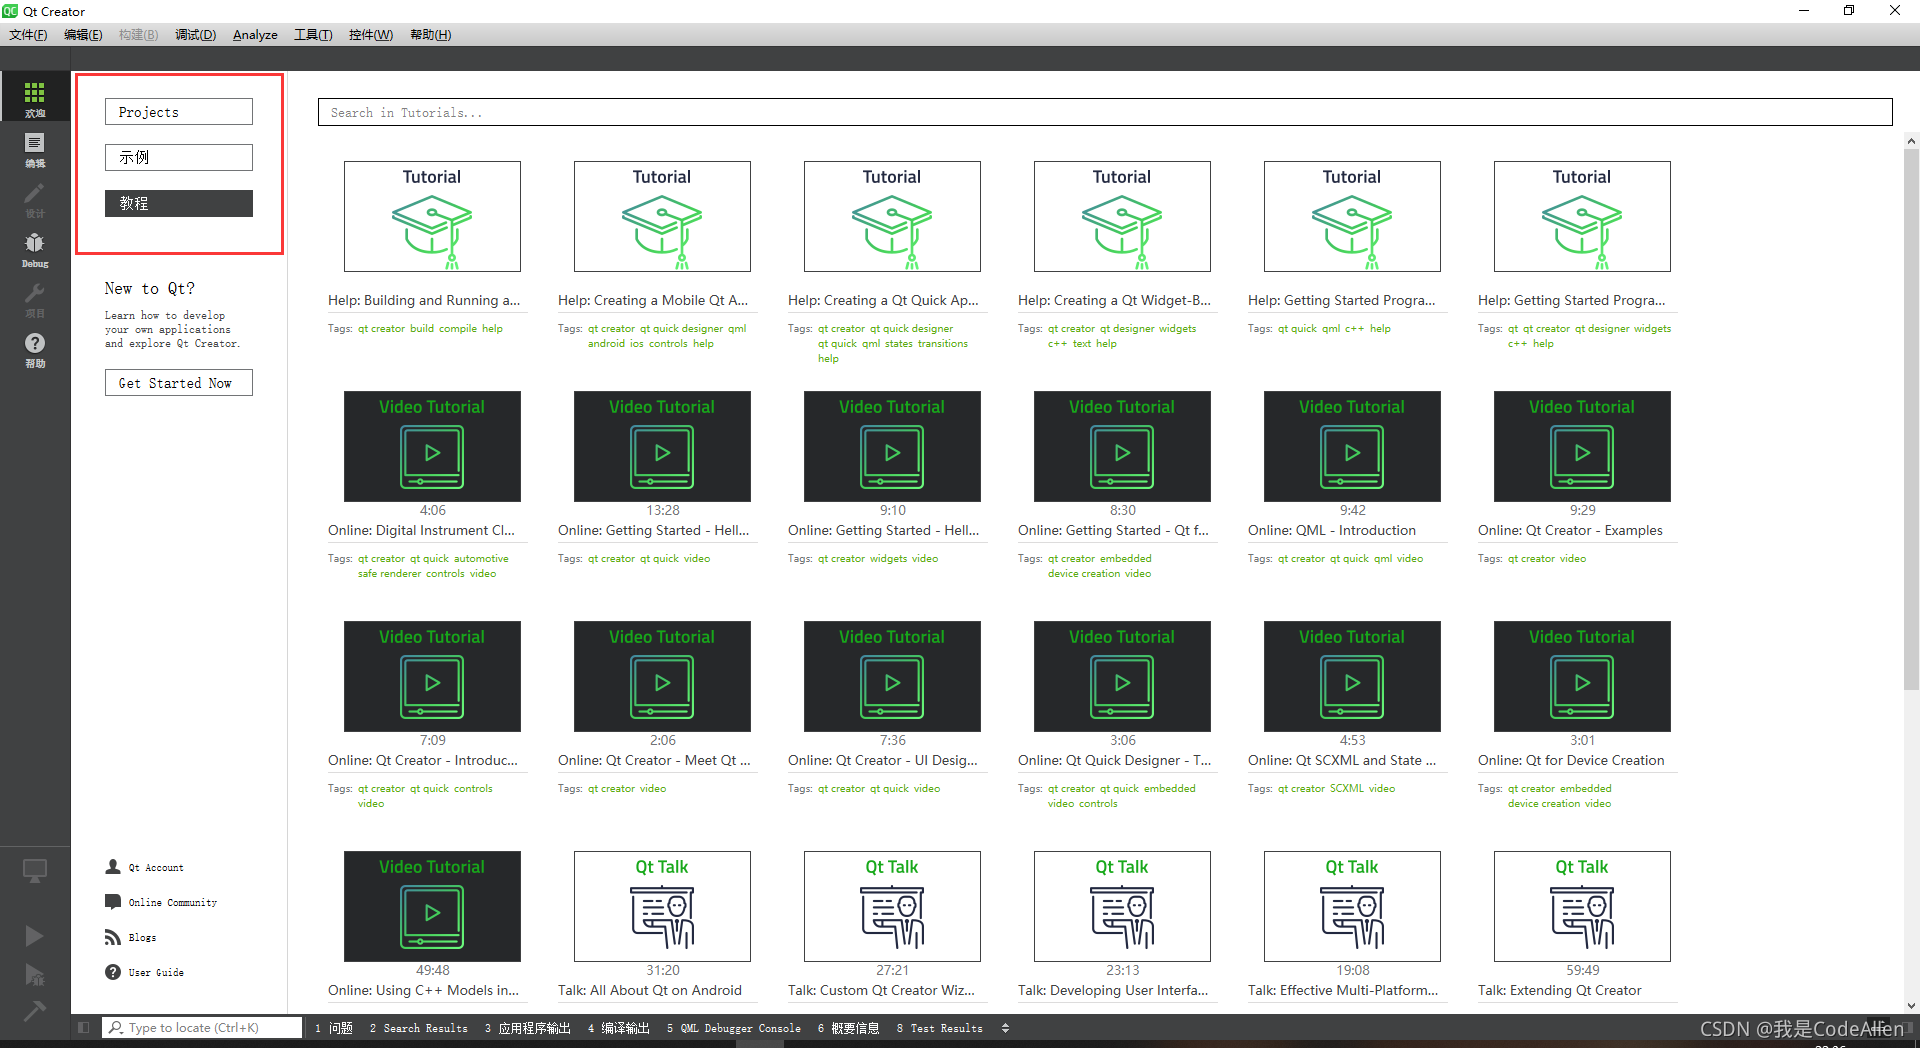Focus the Search in Tutorials field
The width and height of the screenshot is (1920, 1048).
tap(1105, 112)
